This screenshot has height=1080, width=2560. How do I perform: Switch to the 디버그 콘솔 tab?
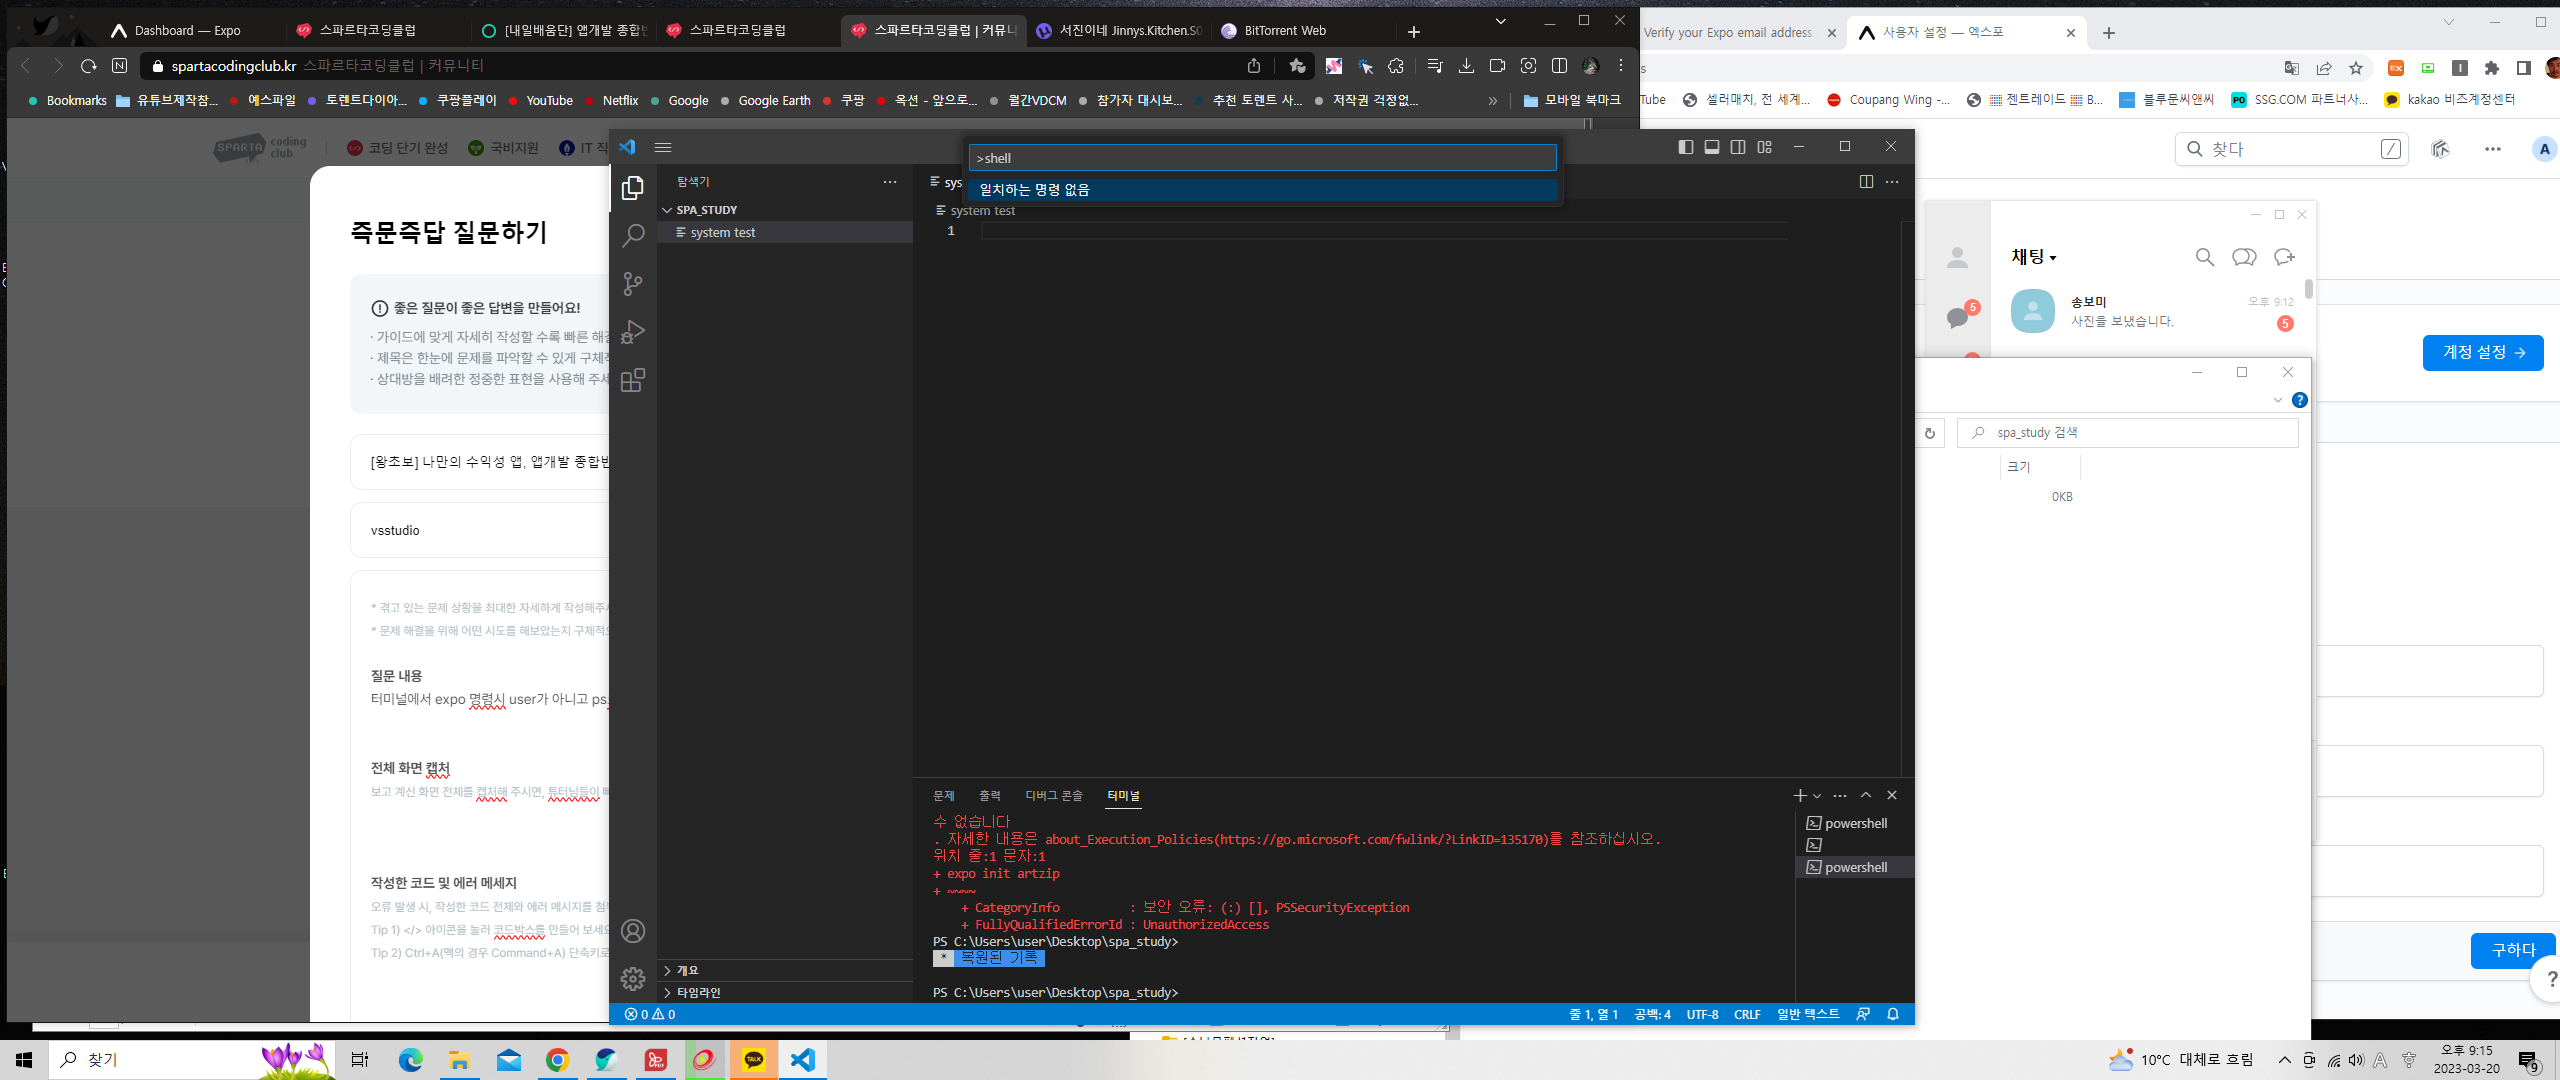click(x=1054, y=796)
